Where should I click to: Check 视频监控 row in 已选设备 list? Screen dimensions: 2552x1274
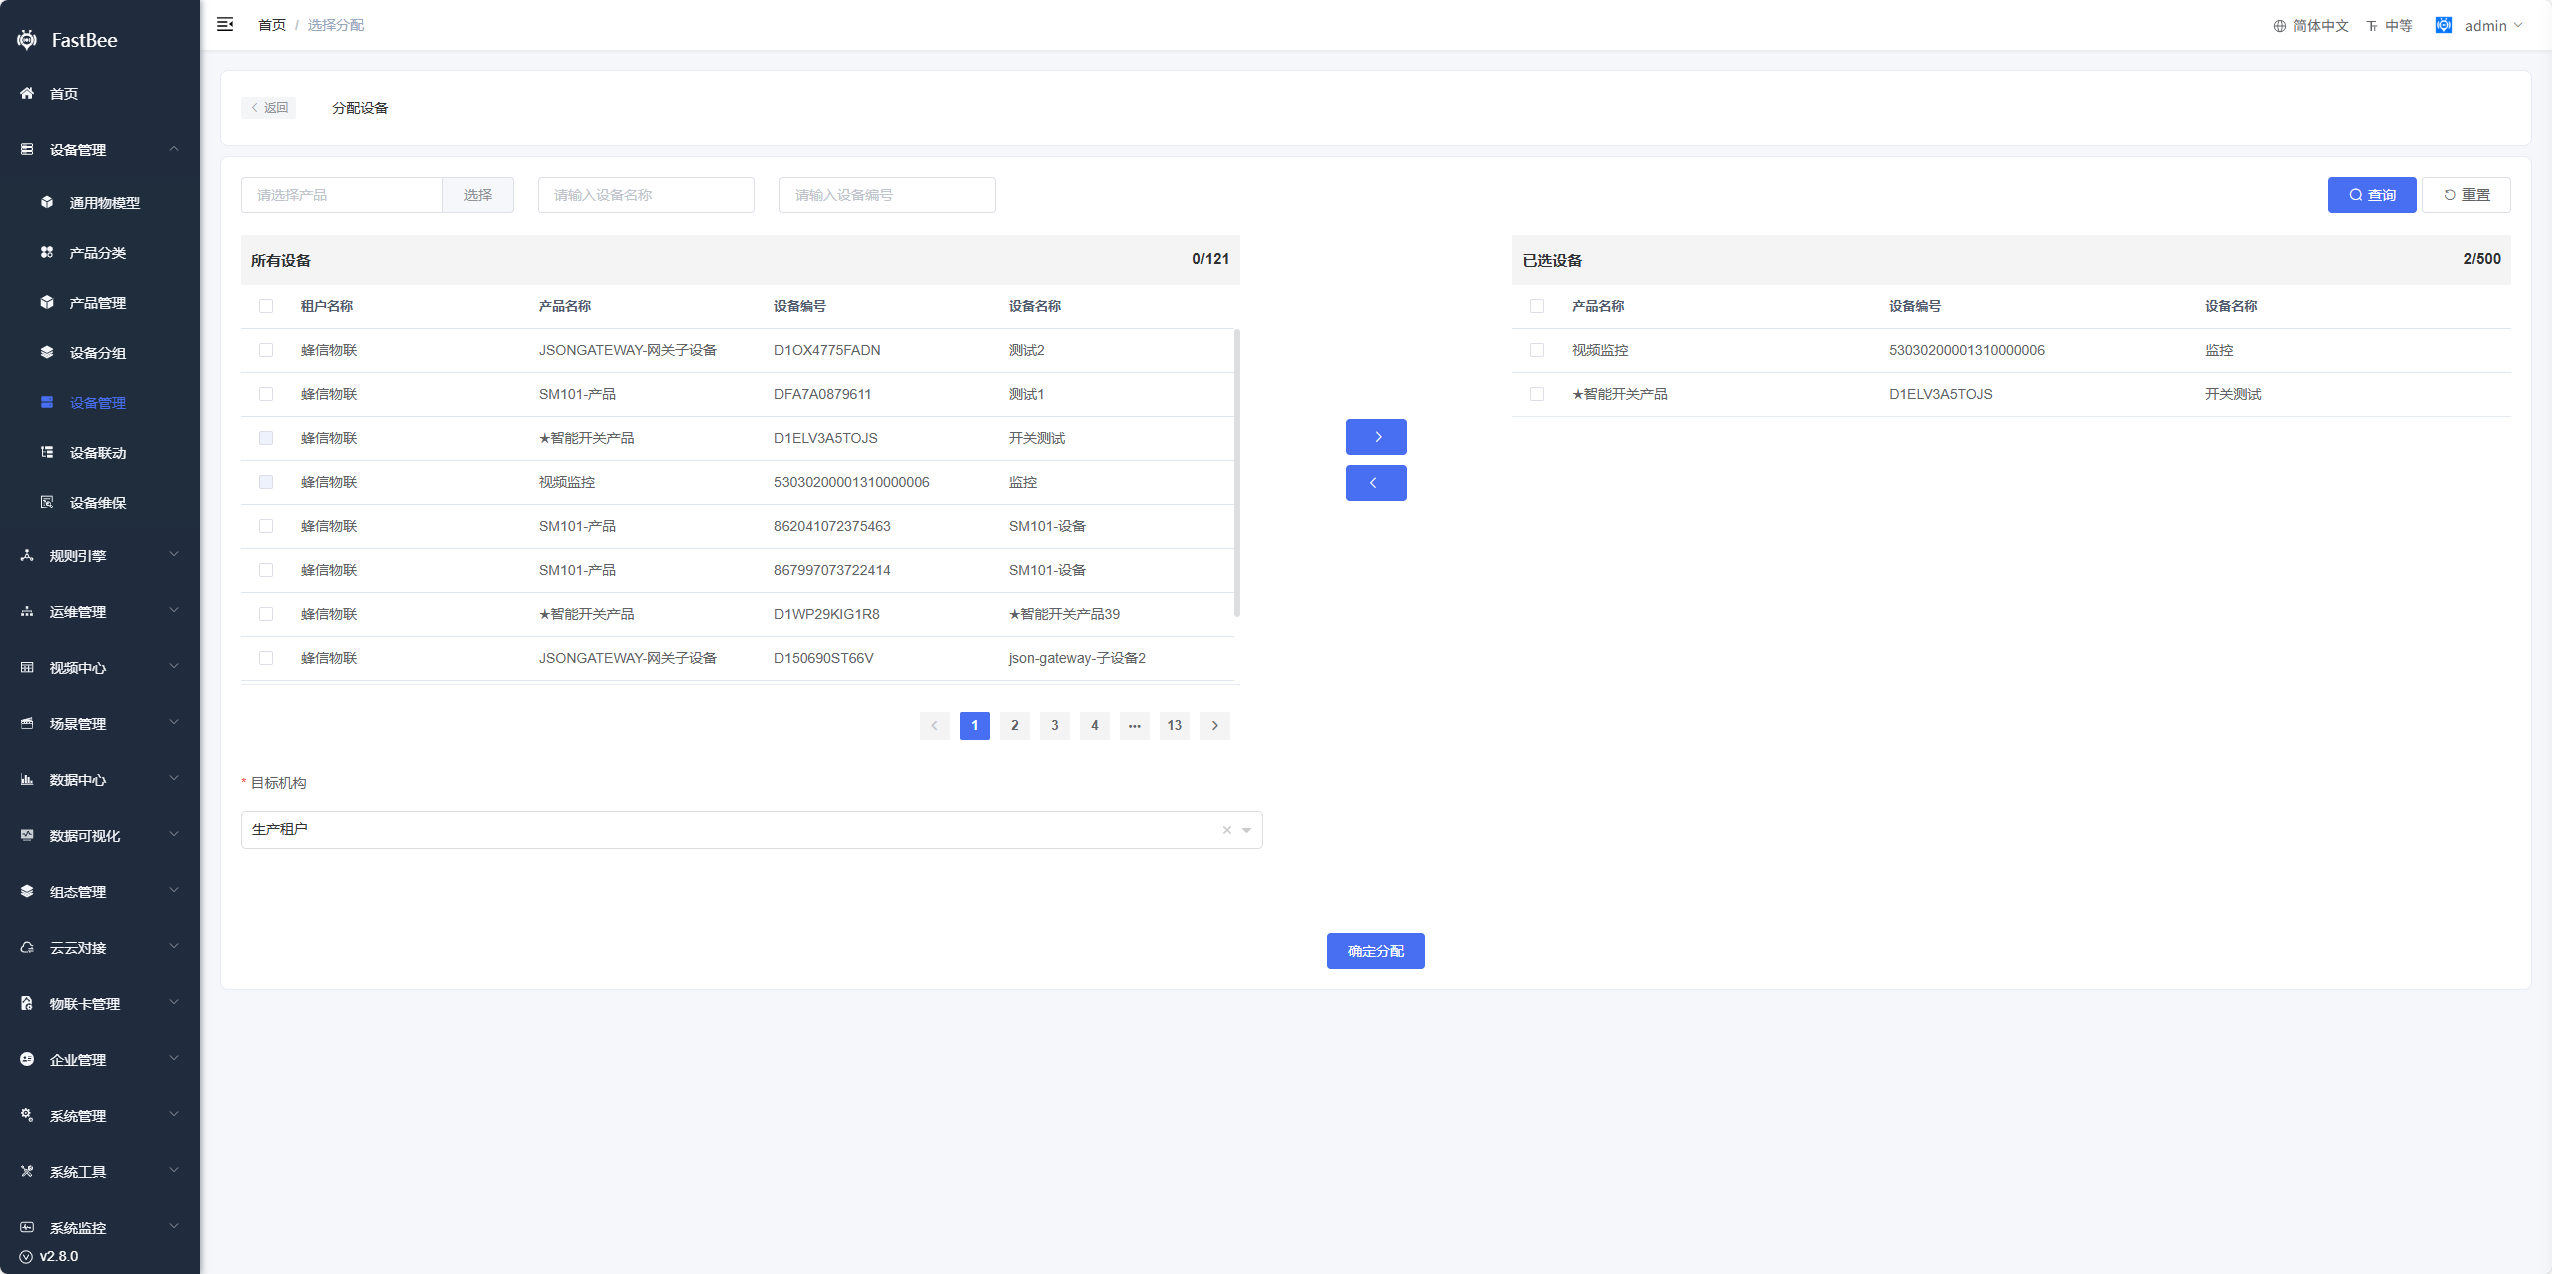tap(1537, 350)
